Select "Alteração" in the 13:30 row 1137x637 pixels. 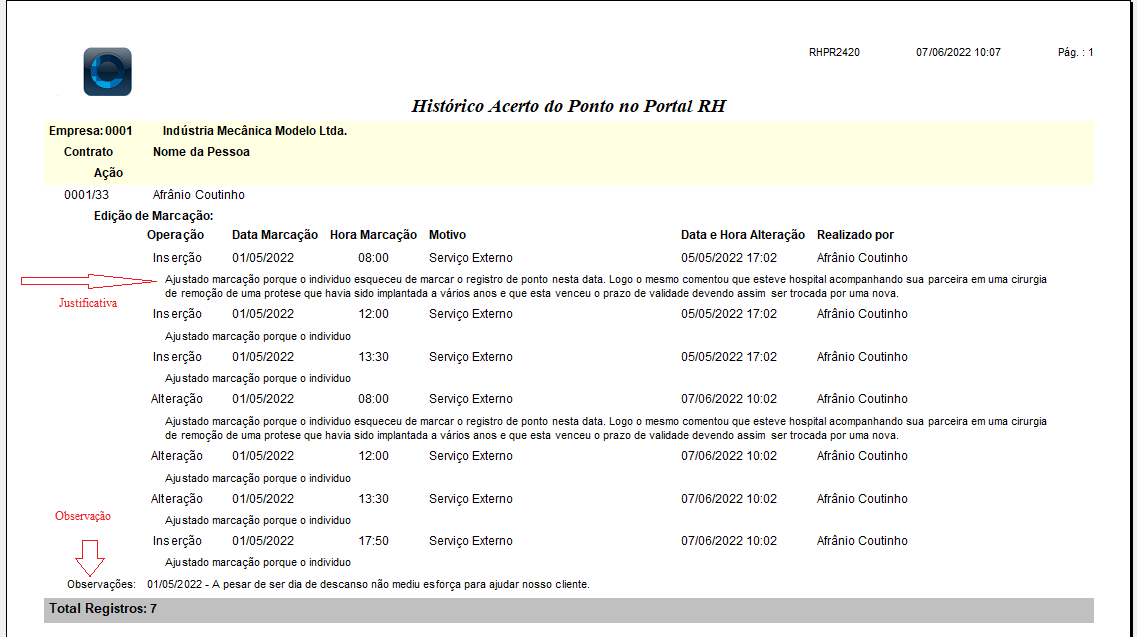click(177, 499)
